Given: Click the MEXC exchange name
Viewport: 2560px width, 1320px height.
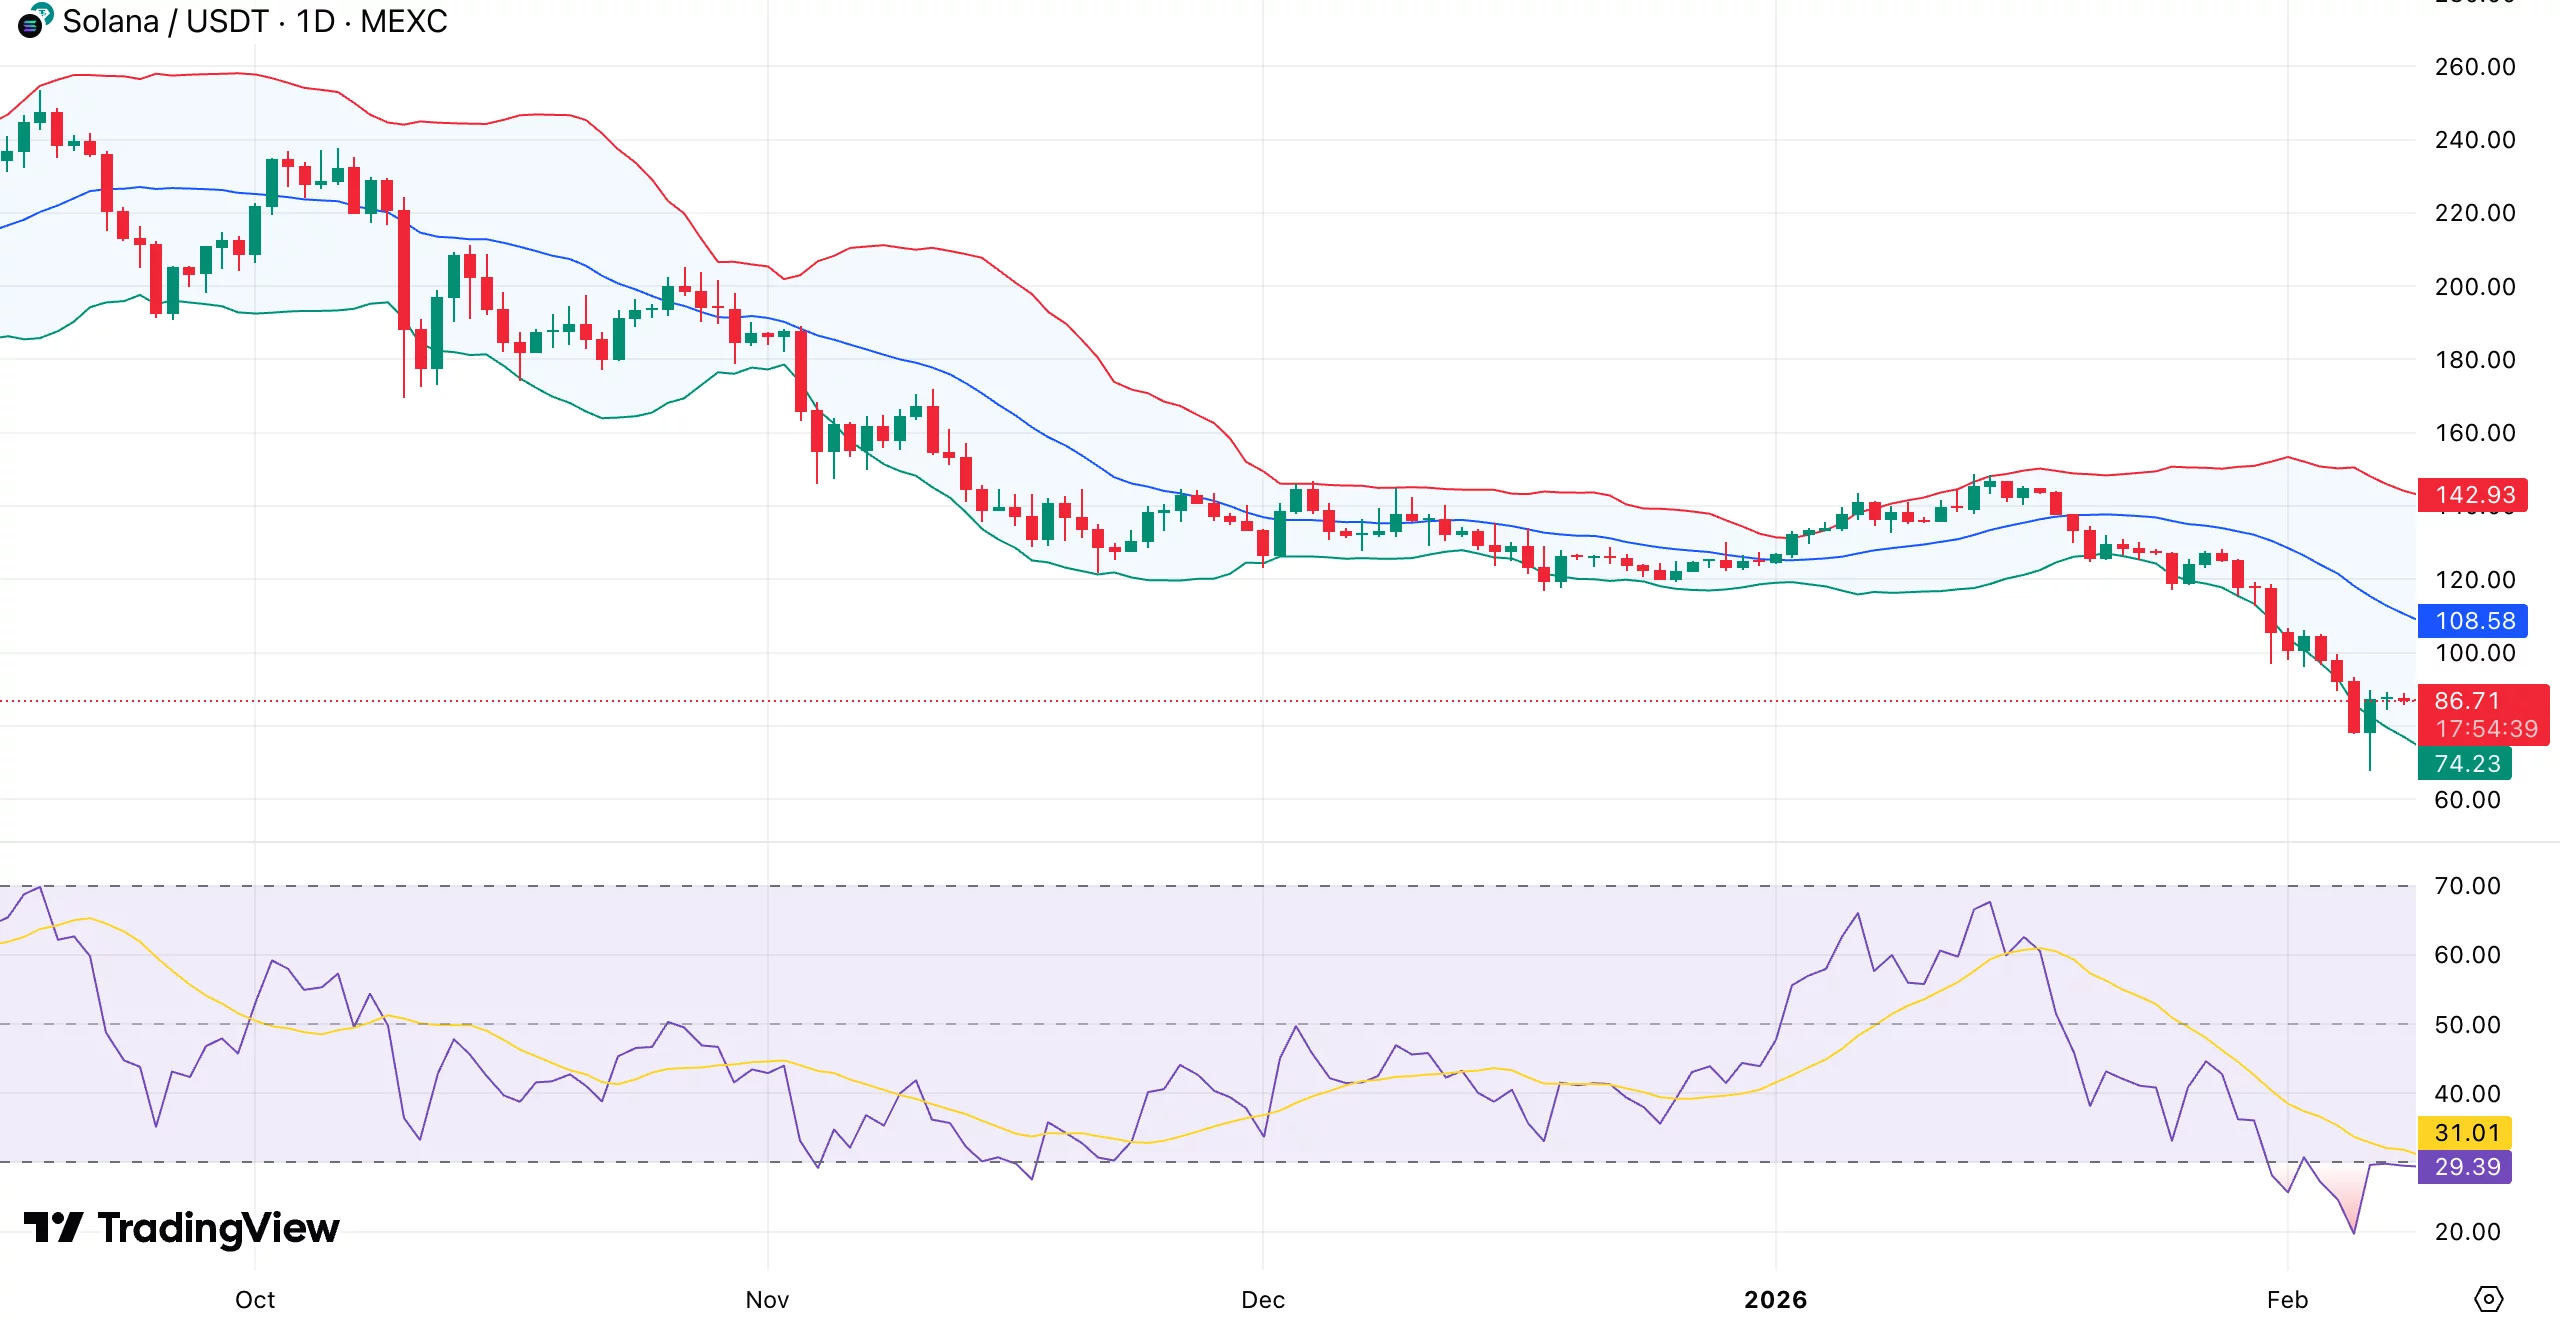Looking at the screenshot, I should [398, 21].
